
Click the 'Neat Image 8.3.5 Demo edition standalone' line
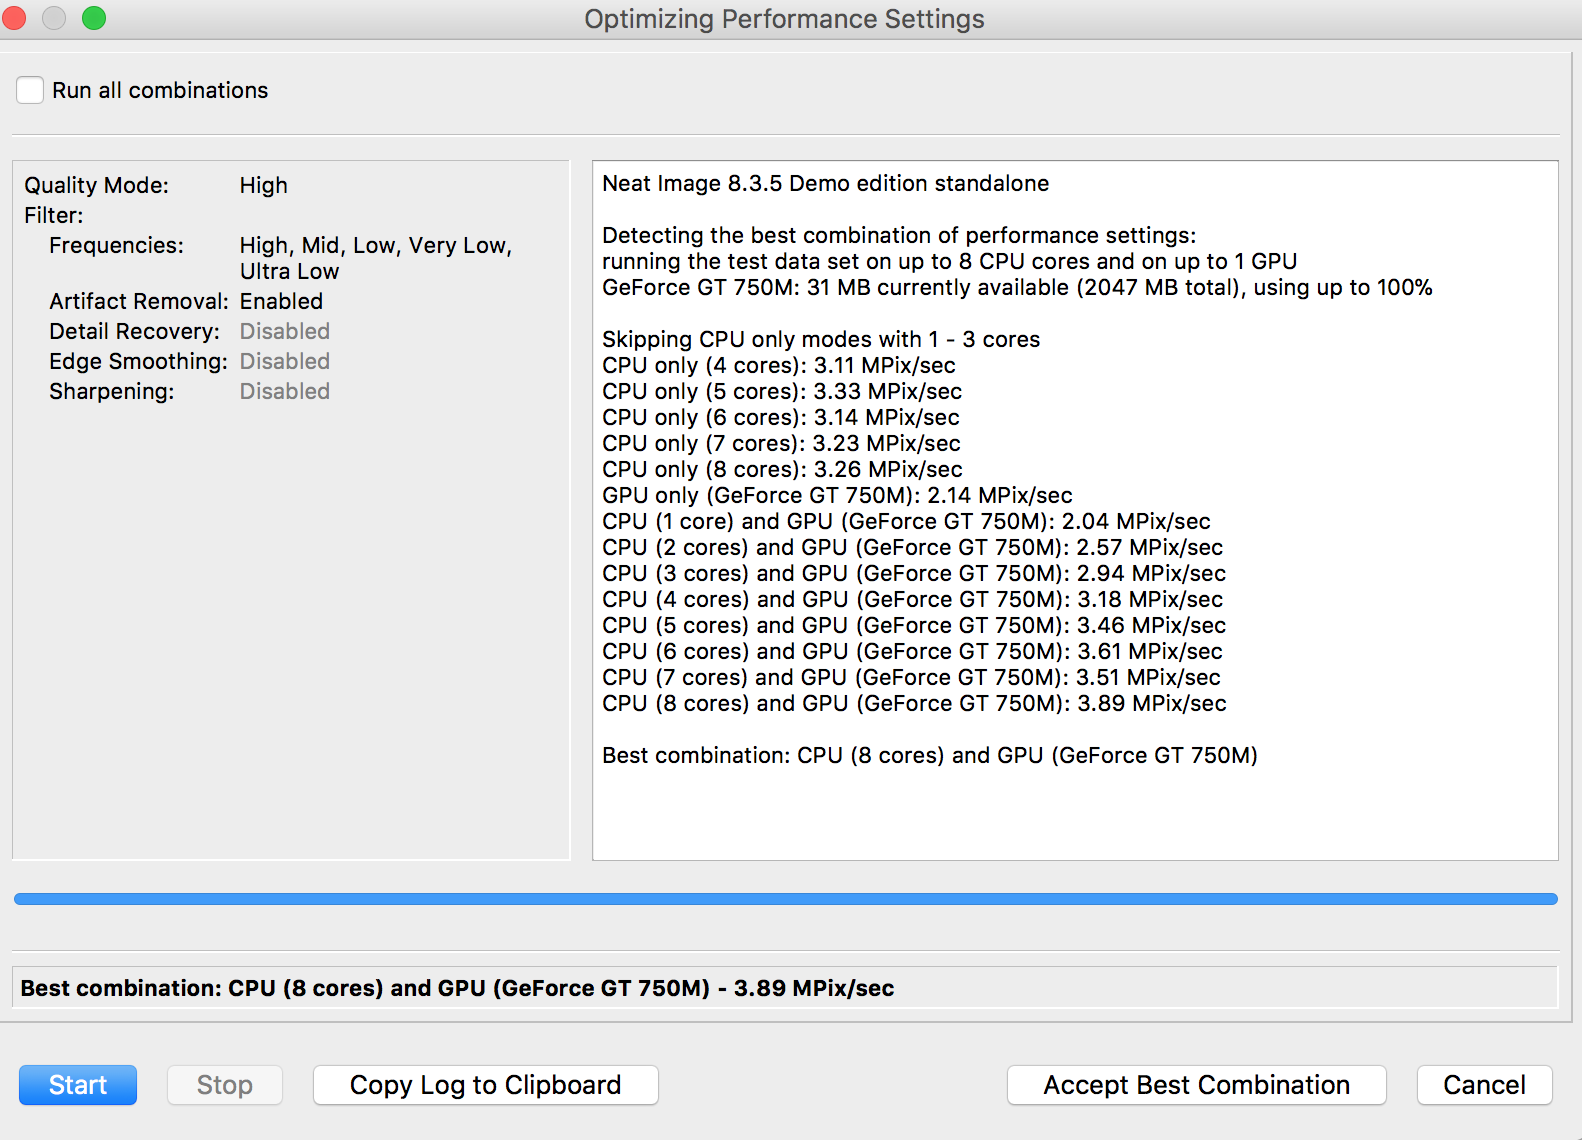click(826, 183)
